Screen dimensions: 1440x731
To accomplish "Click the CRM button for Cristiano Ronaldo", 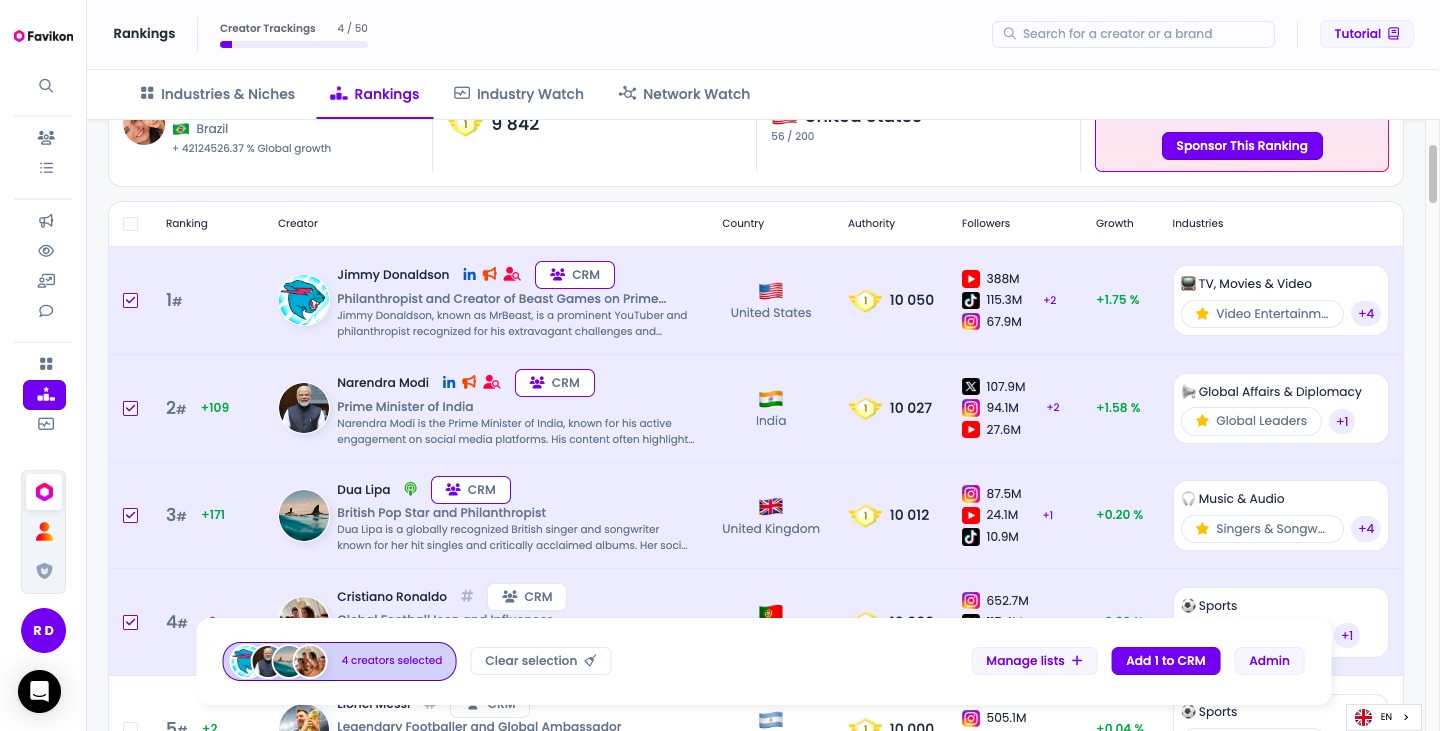I will (x=527, y=597).
